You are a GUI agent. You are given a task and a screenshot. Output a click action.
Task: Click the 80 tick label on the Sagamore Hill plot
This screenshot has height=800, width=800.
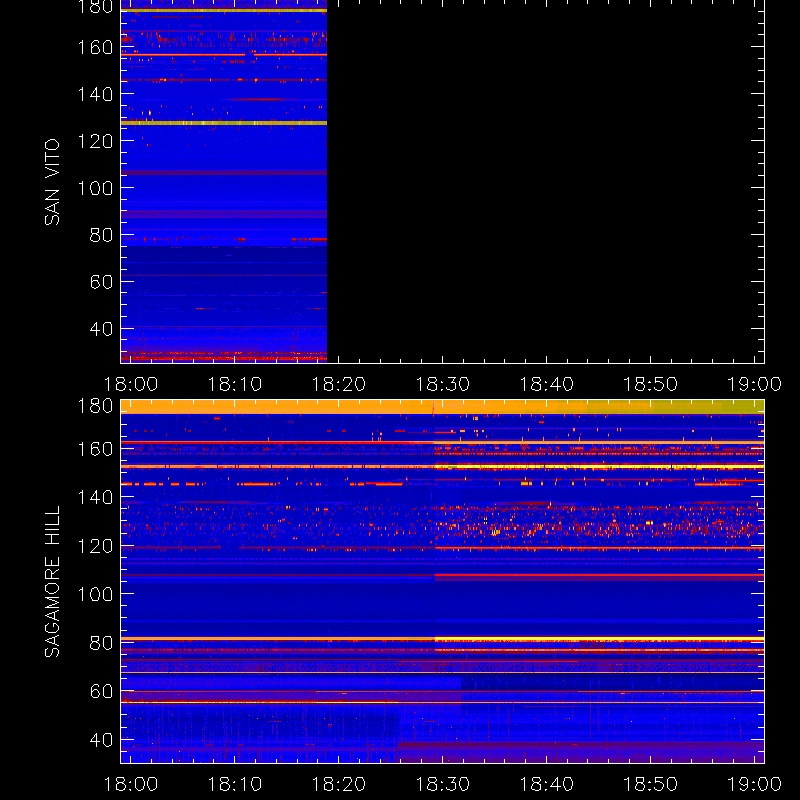(101, 643)
